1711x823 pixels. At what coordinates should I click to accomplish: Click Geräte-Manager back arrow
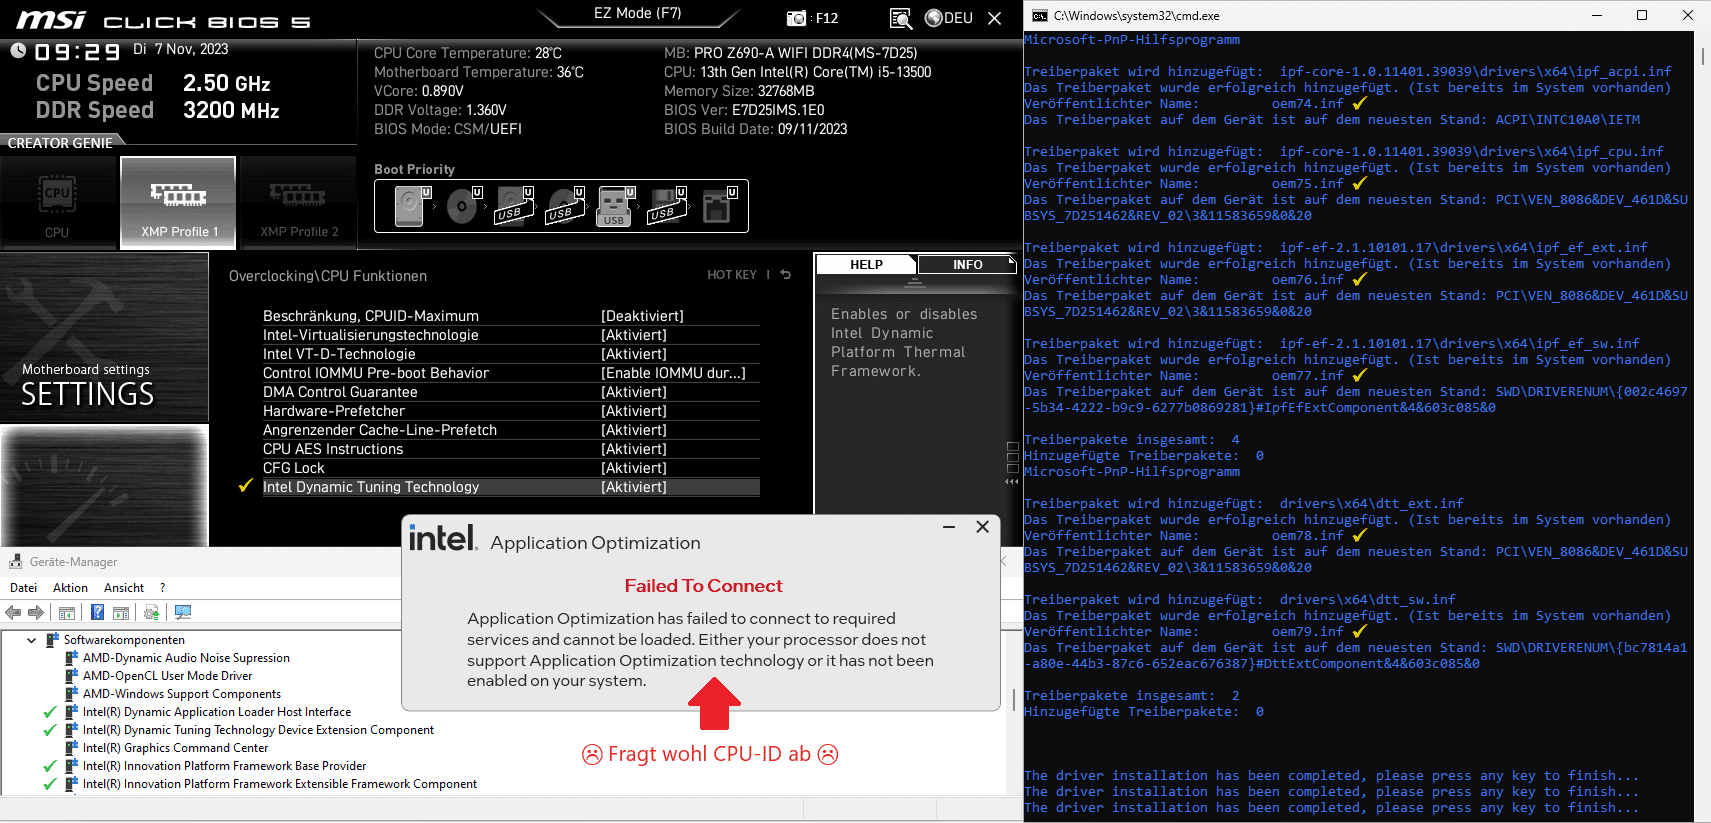[x=13, y=612]
